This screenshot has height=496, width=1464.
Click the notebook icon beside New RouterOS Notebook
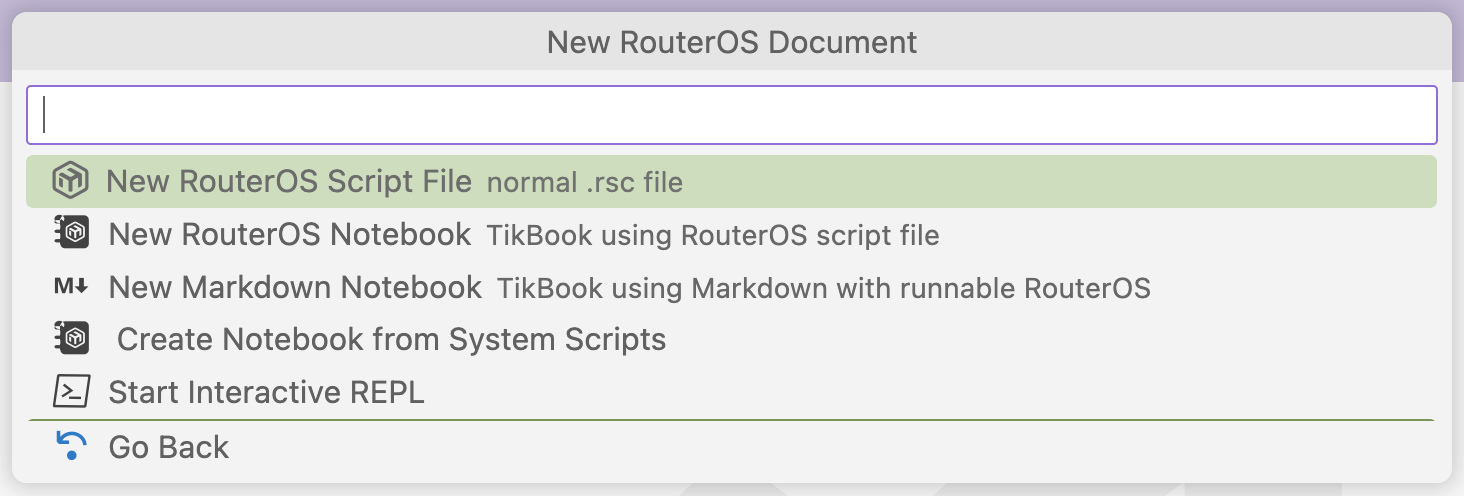pyautogui.click(x=71, y=234)
